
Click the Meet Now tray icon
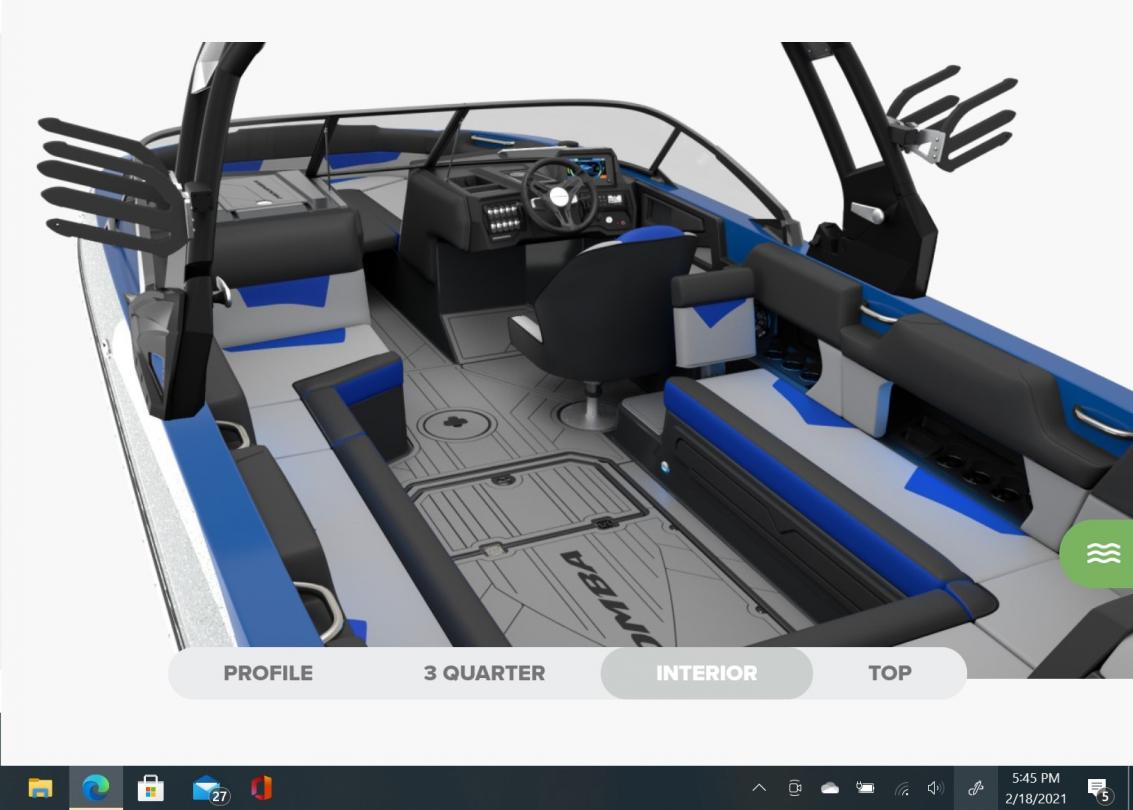795,788
